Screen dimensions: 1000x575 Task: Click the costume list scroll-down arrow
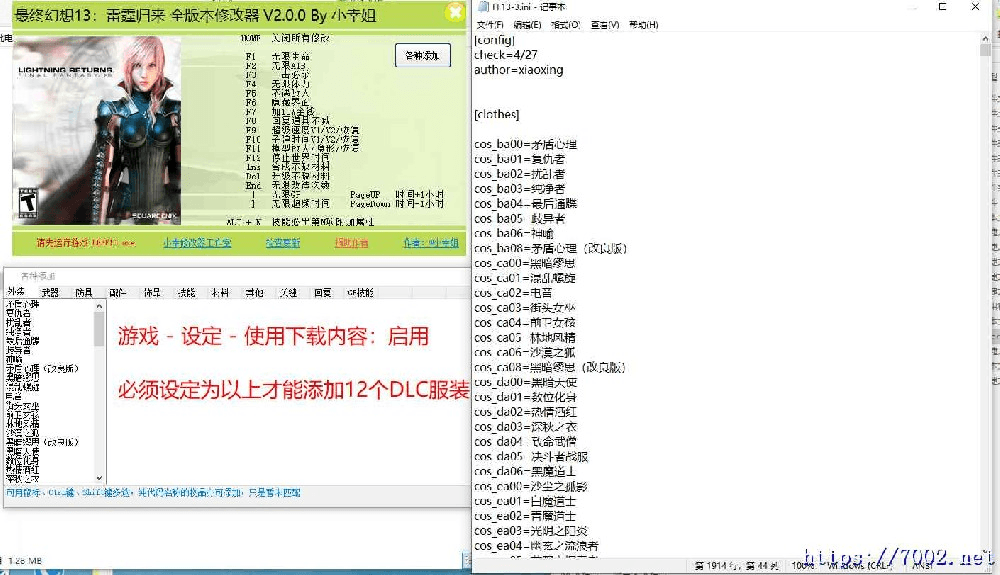point(99,477)
